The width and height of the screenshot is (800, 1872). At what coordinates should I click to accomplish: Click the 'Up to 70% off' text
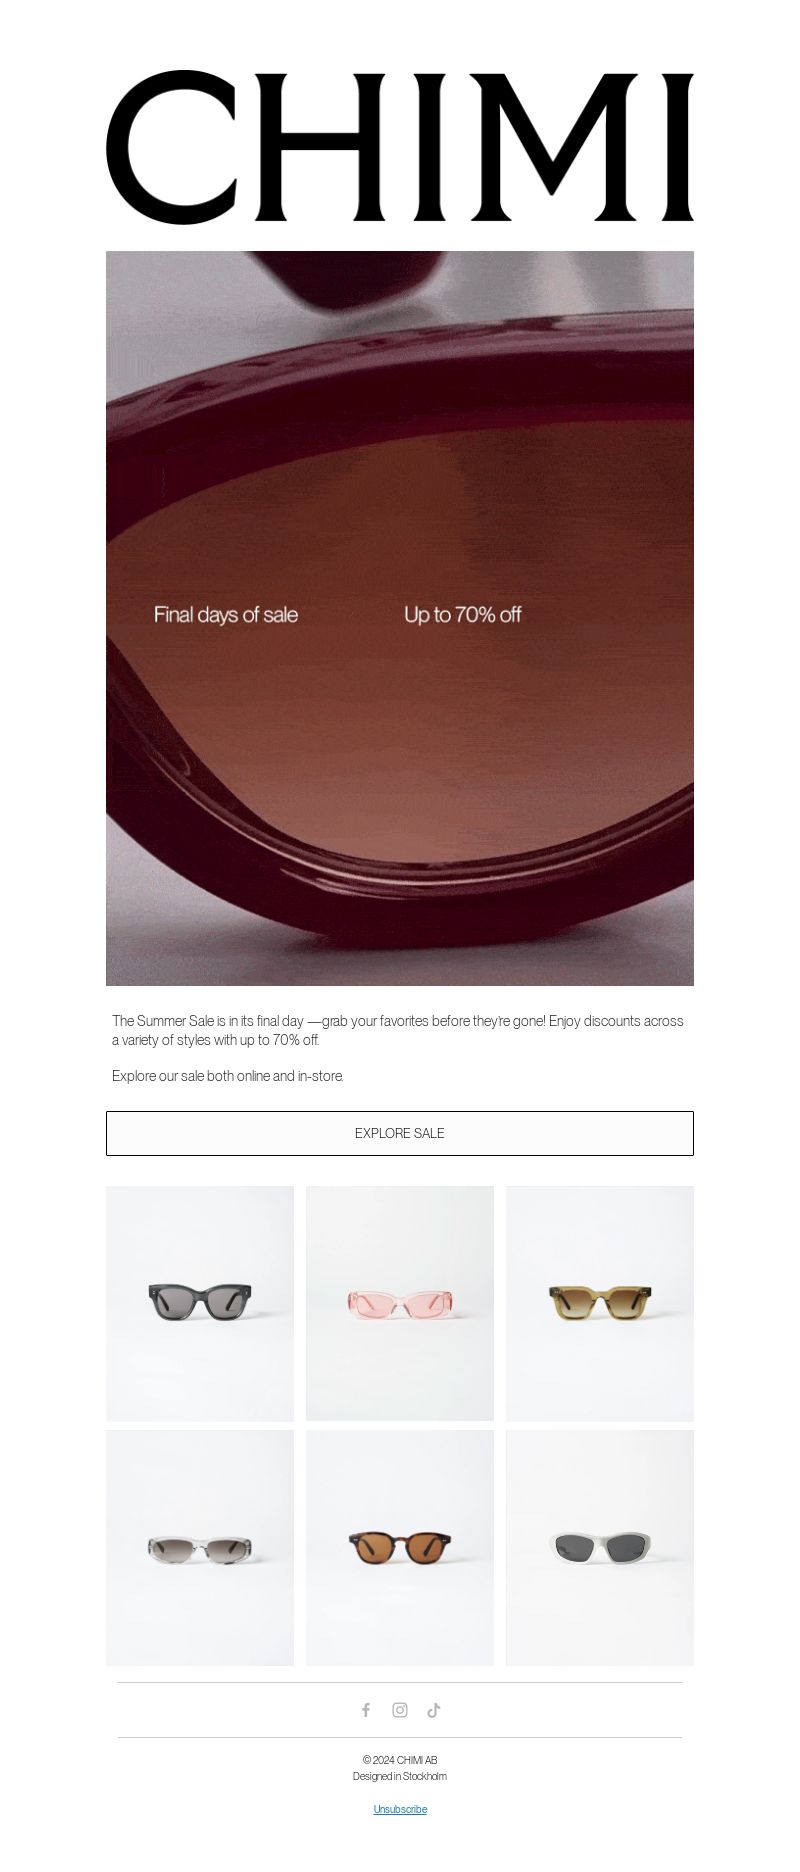[x=462, y=615]
